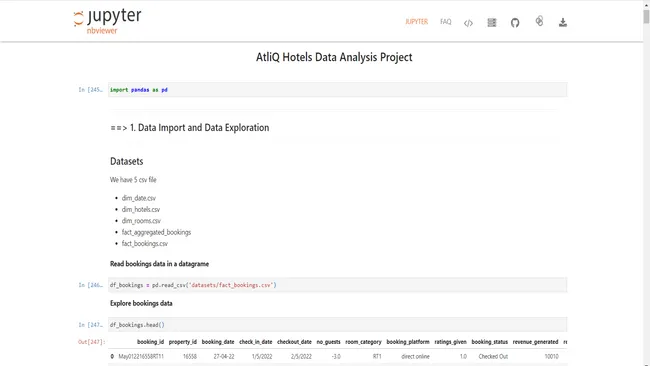Screen dimensions: 650x366
Task: Click the df_bookings.head() code cell
Action: pos(337,325)
